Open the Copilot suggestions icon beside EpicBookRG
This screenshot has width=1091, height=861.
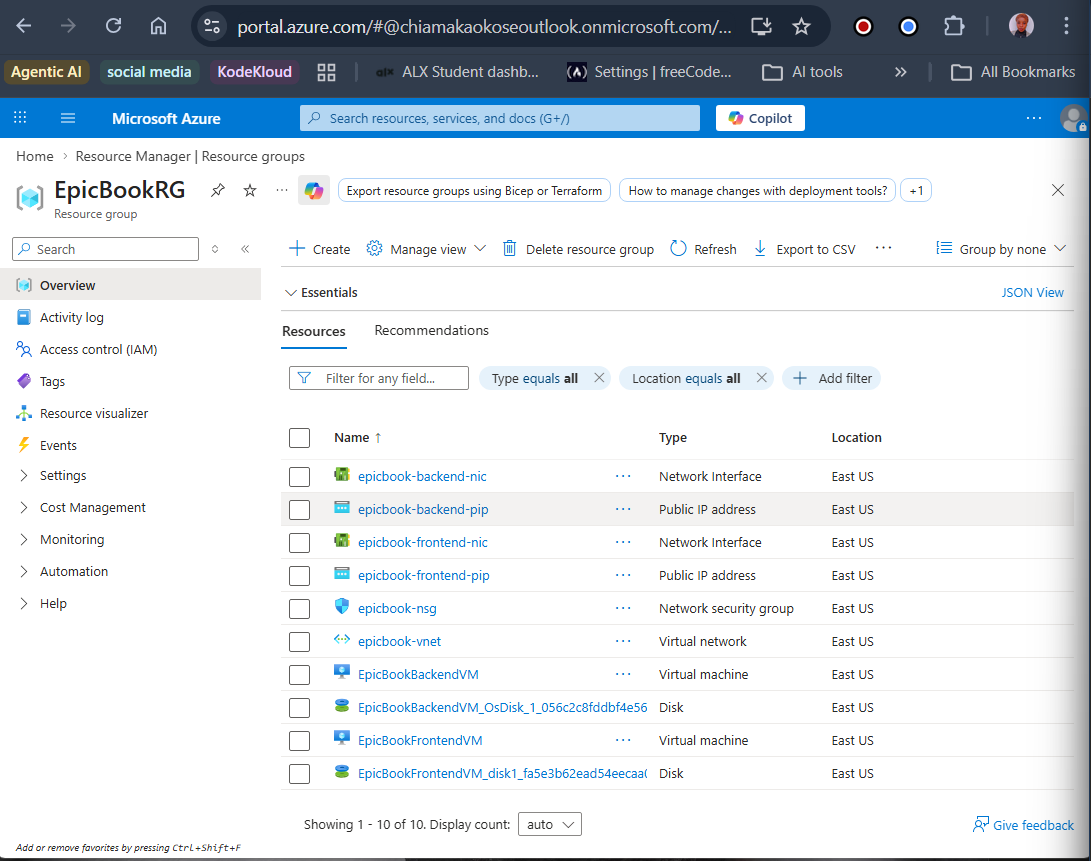314,190
